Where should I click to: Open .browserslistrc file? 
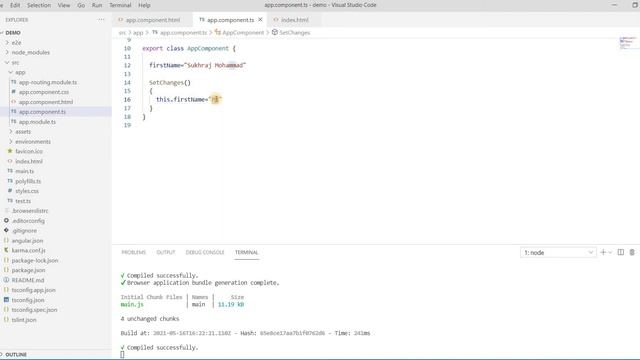[x=30, y=211]
